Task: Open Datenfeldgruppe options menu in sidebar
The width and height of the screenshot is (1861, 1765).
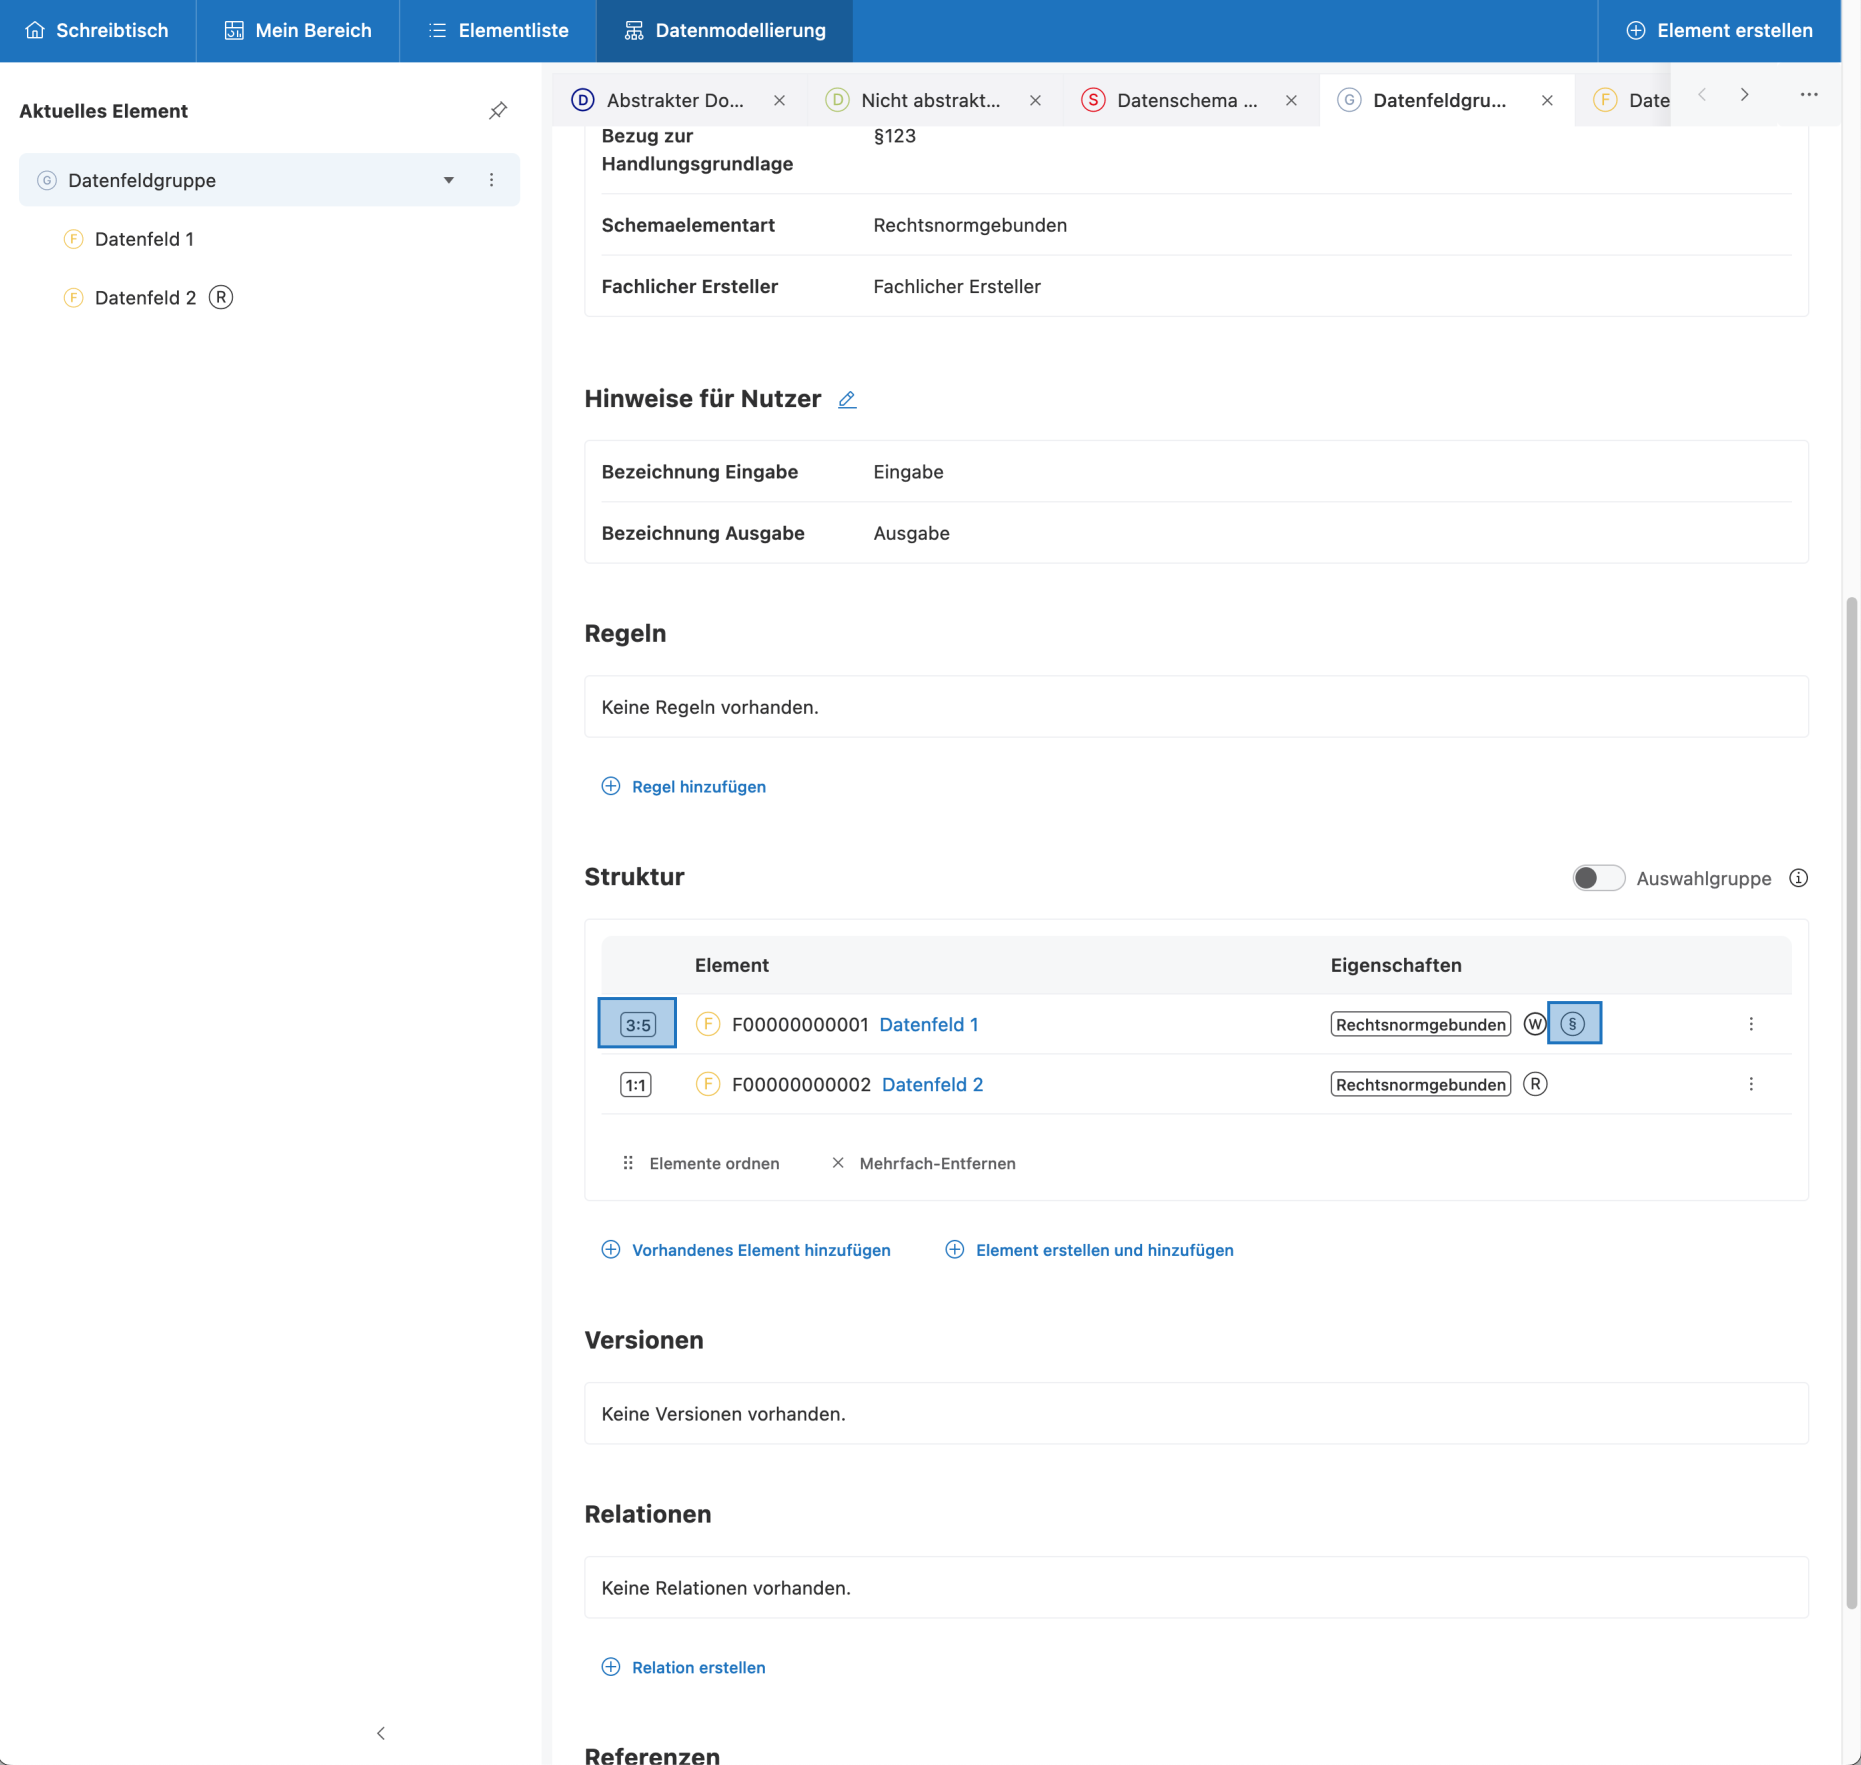Action: tap(491, 180)
